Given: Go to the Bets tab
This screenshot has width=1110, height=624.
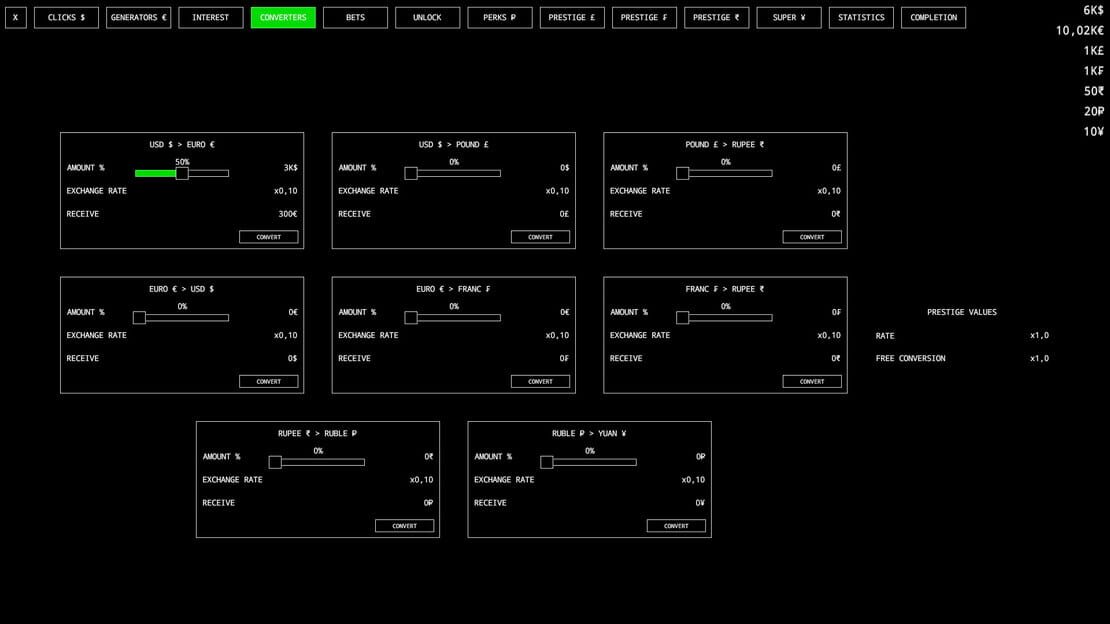Looking at the screenshot, I should point(355,18).
